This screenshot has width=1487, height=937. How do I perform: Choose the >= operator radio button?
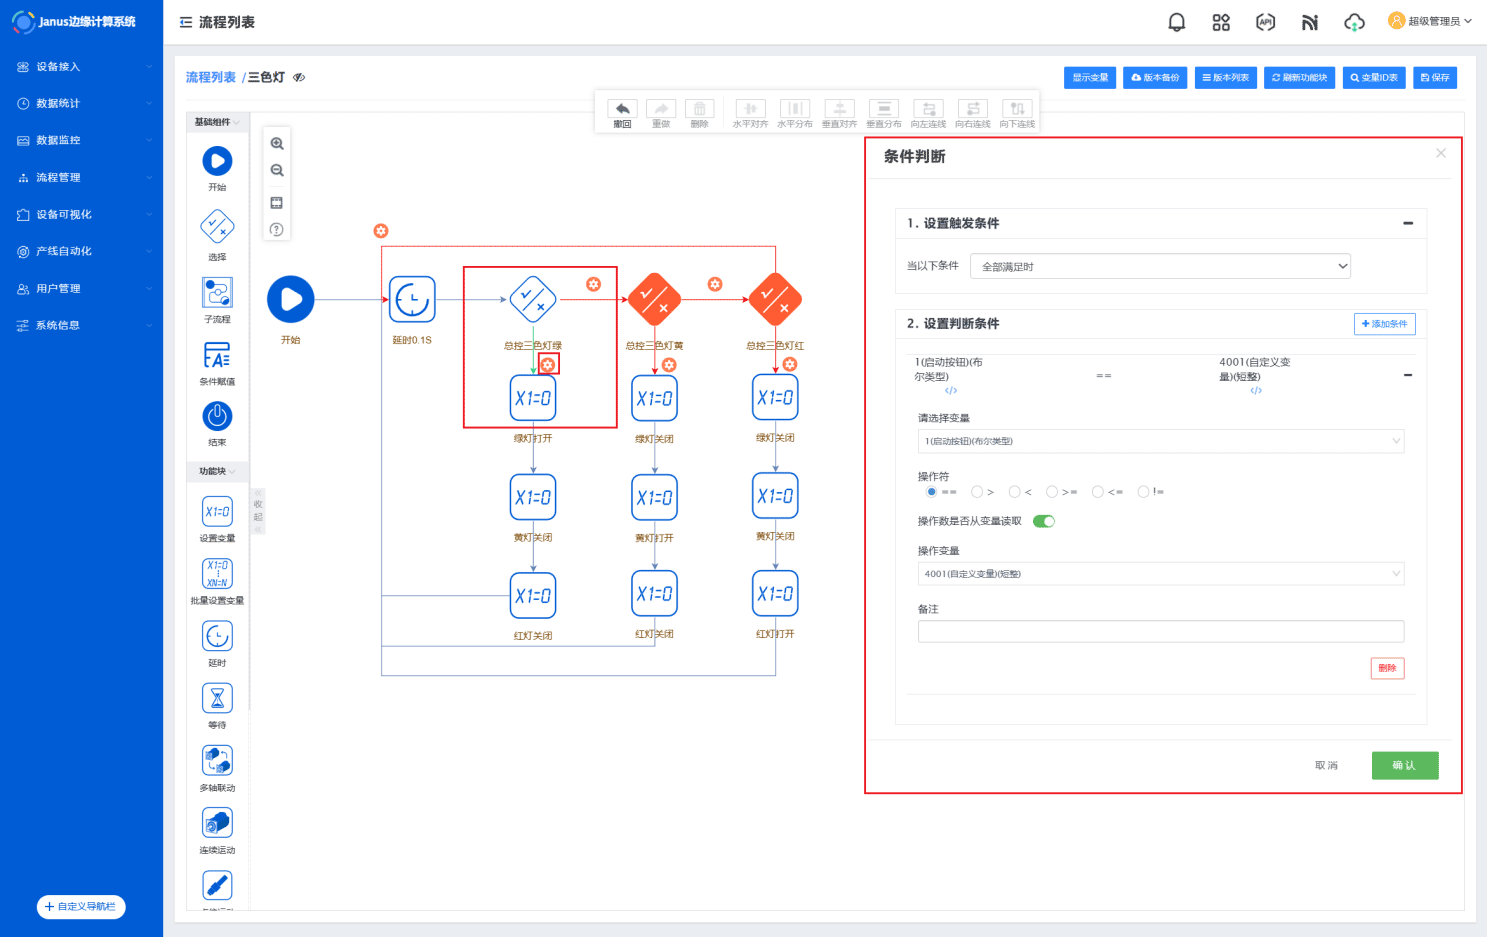tap(1052, 492)
